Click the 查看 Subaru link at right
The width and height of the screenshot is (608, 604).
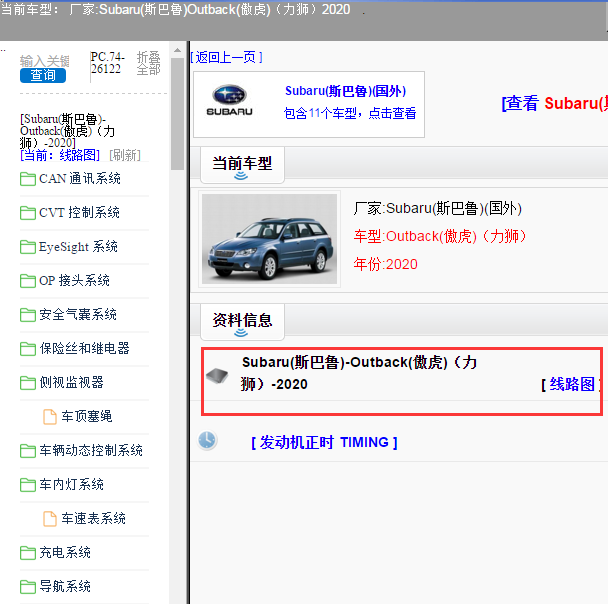(554, 104)
